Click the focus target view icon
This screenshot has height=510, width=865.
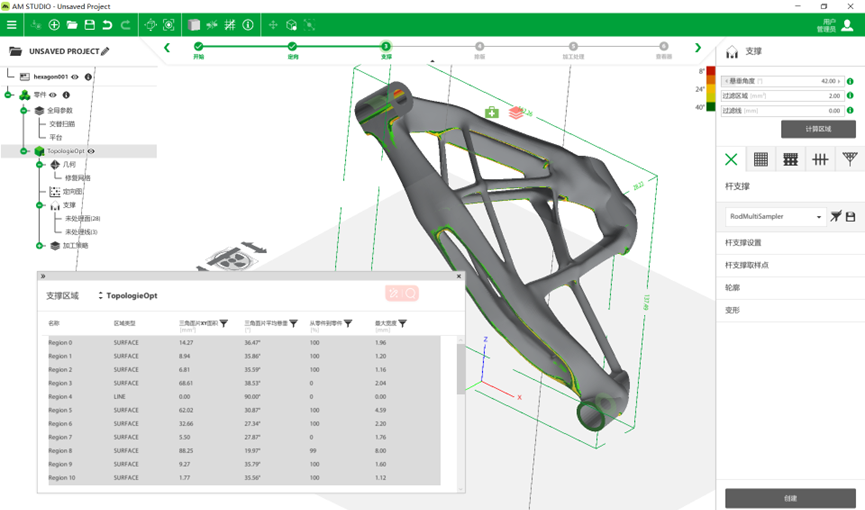169,25
